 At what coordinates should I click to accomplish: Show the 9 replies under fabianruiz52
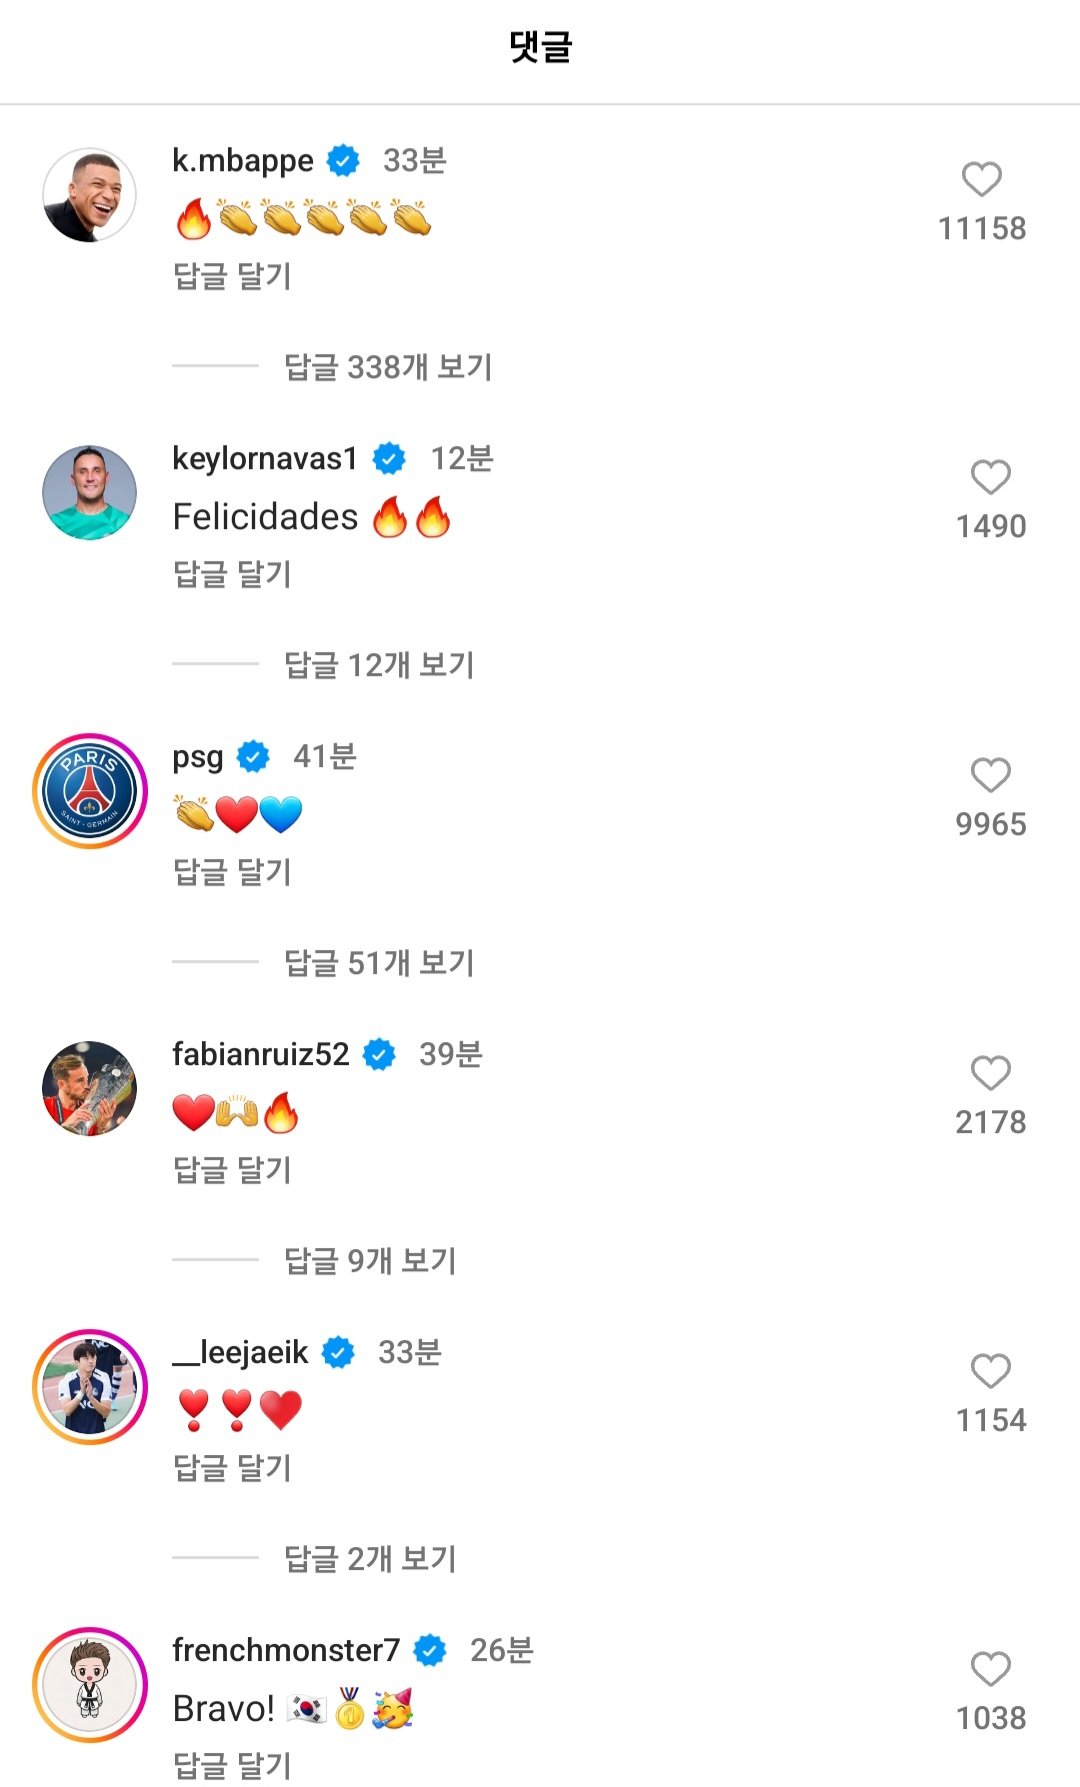pos(370,1261)
